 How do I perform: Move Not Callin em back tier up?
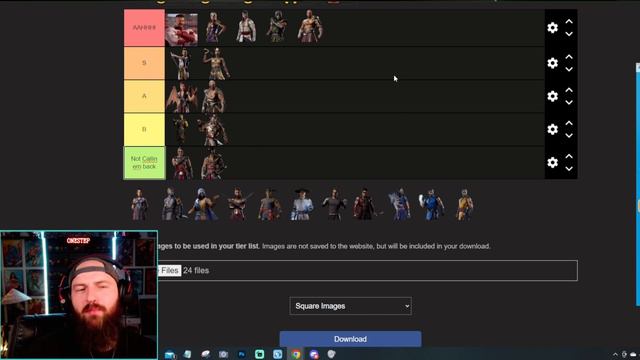click(569, 156)
